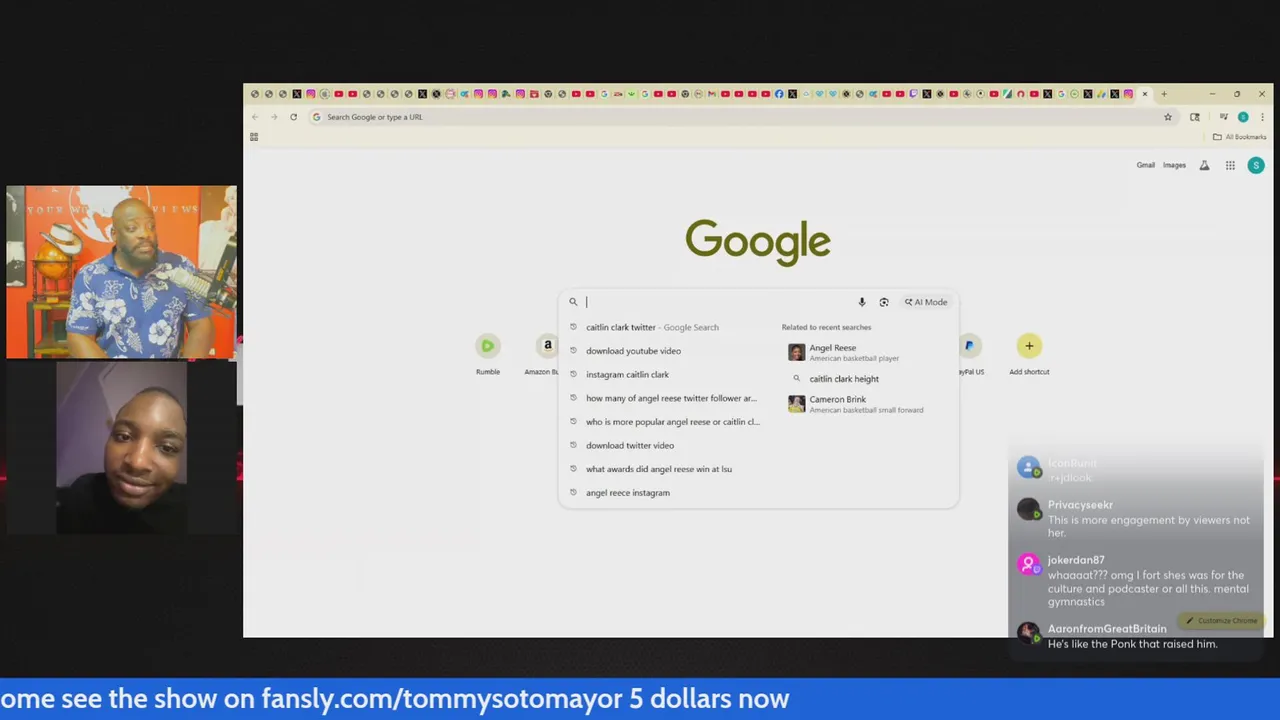Open AI Mode in search box
This screenshot has height=720, width=1280.
[x=926, y=302]
